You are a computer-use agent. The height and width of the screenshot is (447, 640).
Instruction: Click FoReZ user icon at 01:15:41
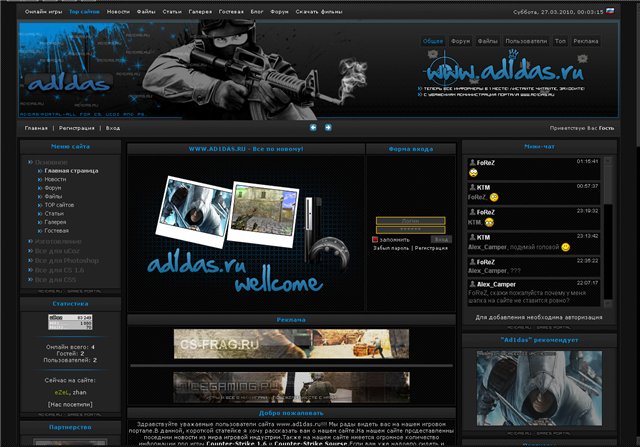(472, 162)
